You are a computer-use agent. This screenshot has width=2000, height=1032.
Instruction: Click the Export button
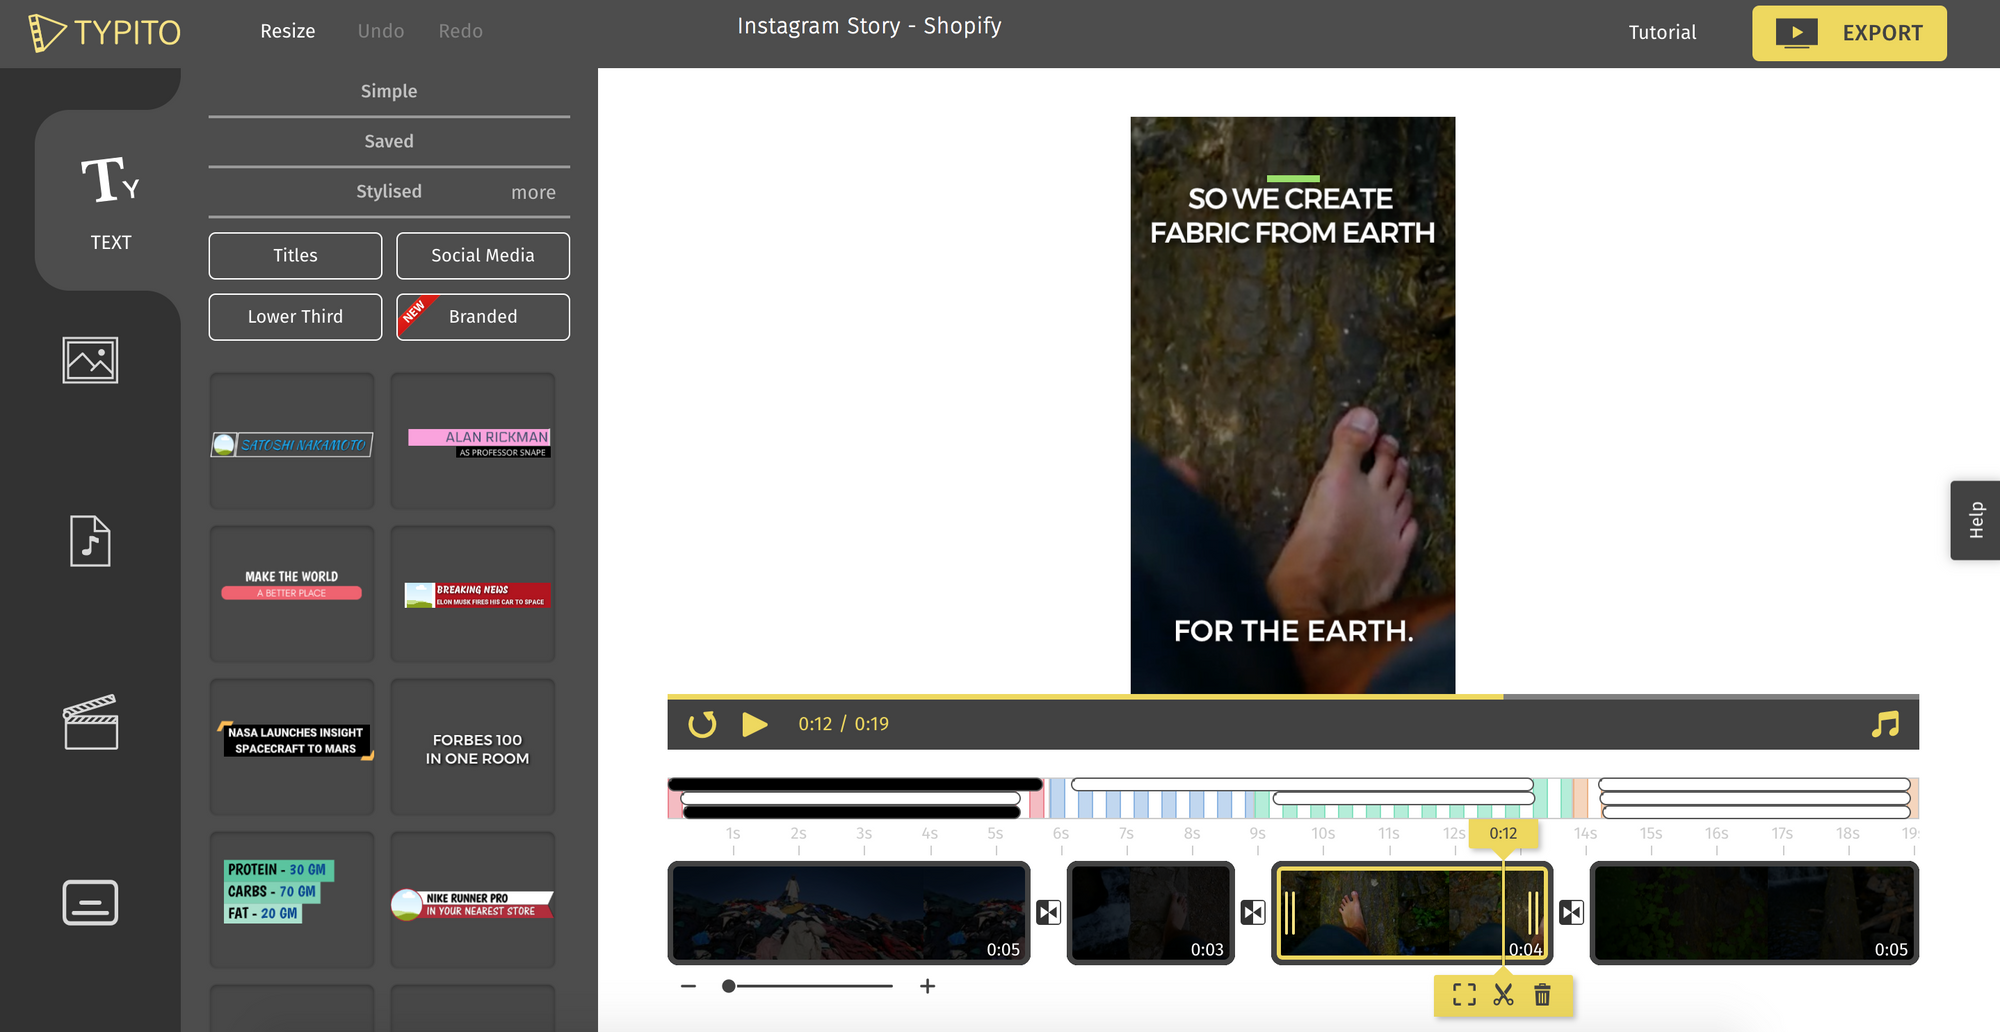[x=1849, y=33]
